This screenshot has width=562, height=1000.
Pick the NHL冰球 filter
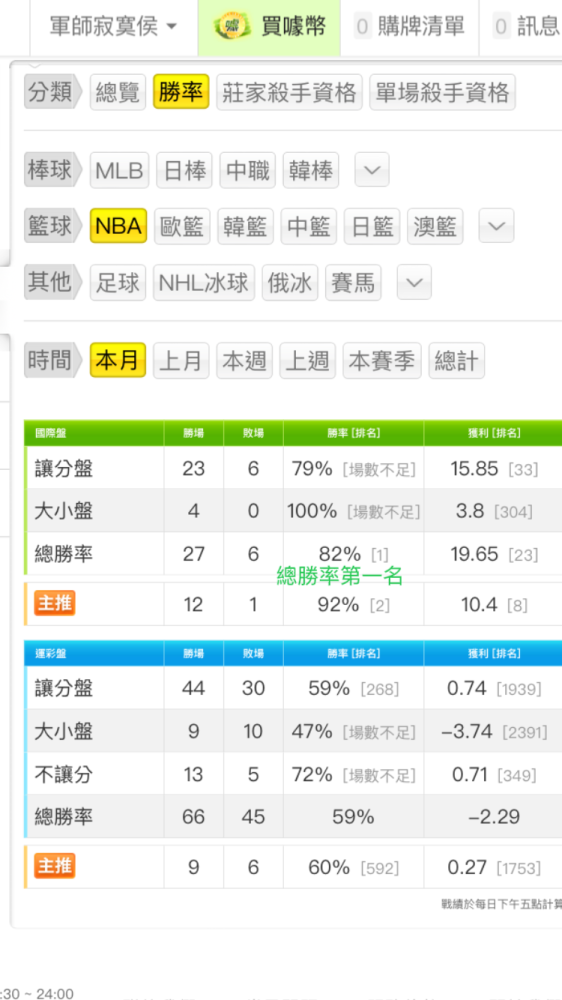click(x=204, y=283)
